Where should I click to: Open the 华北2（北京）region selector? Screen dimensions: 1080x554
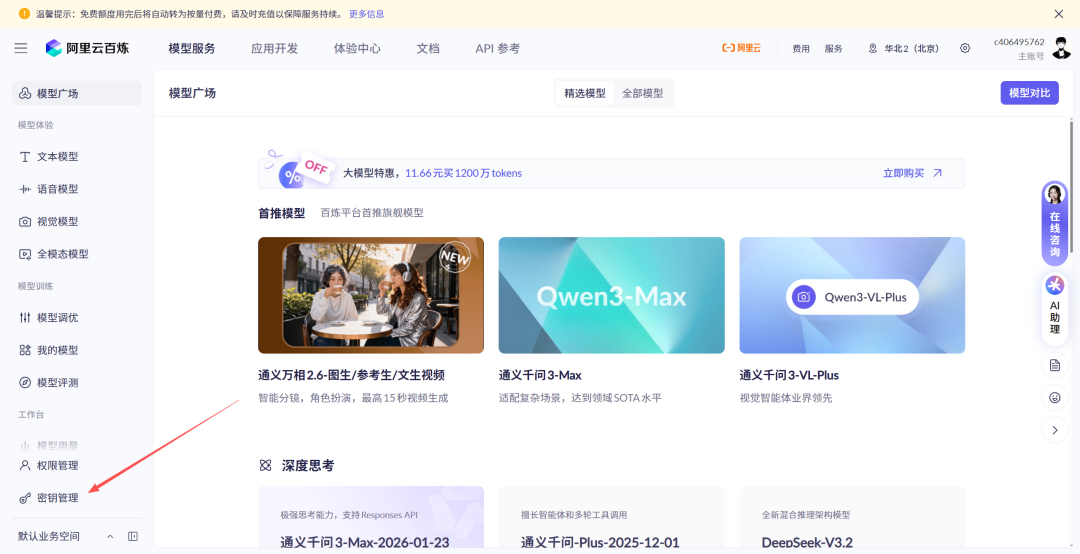pyautogui.click(x=905, y=48)
